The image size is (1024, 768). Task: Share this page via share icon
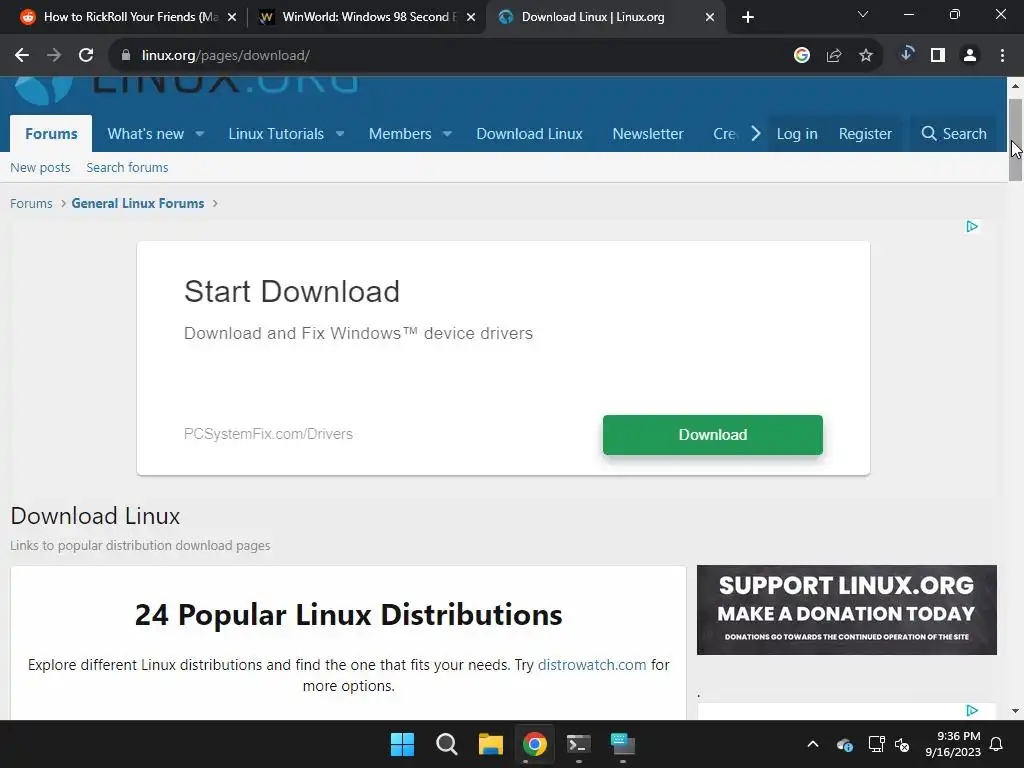point(834,56)
